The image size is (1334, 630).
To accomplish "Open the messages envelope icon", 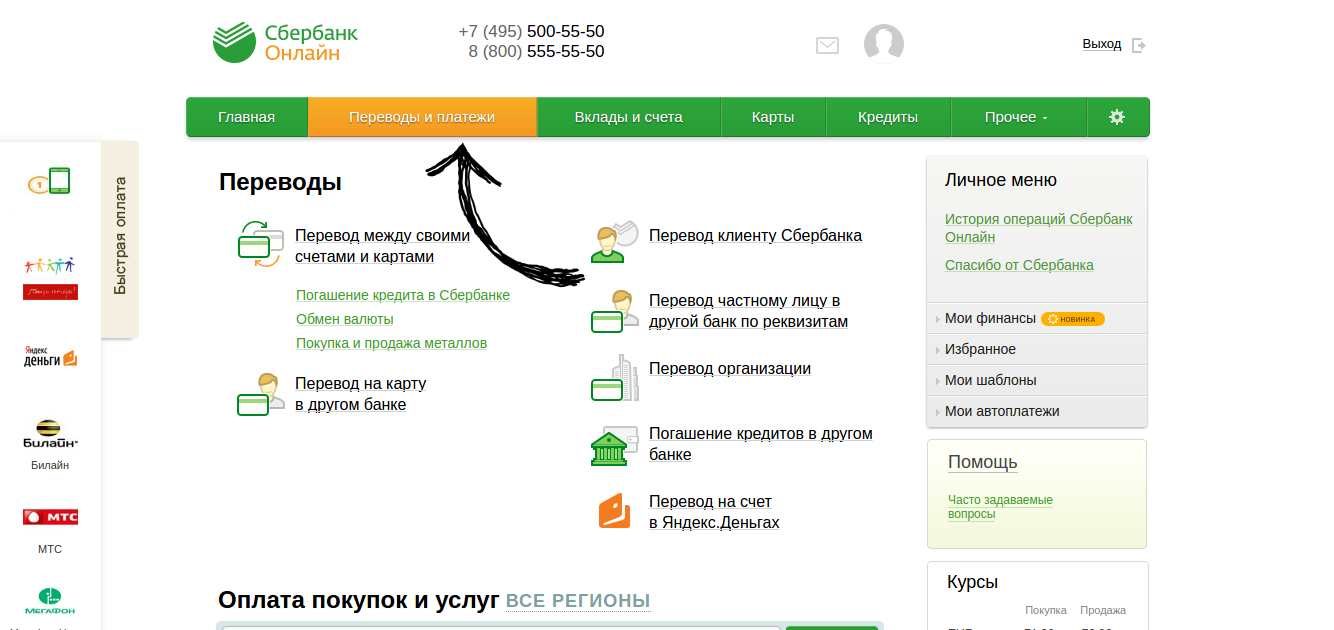I will (827, 45).
